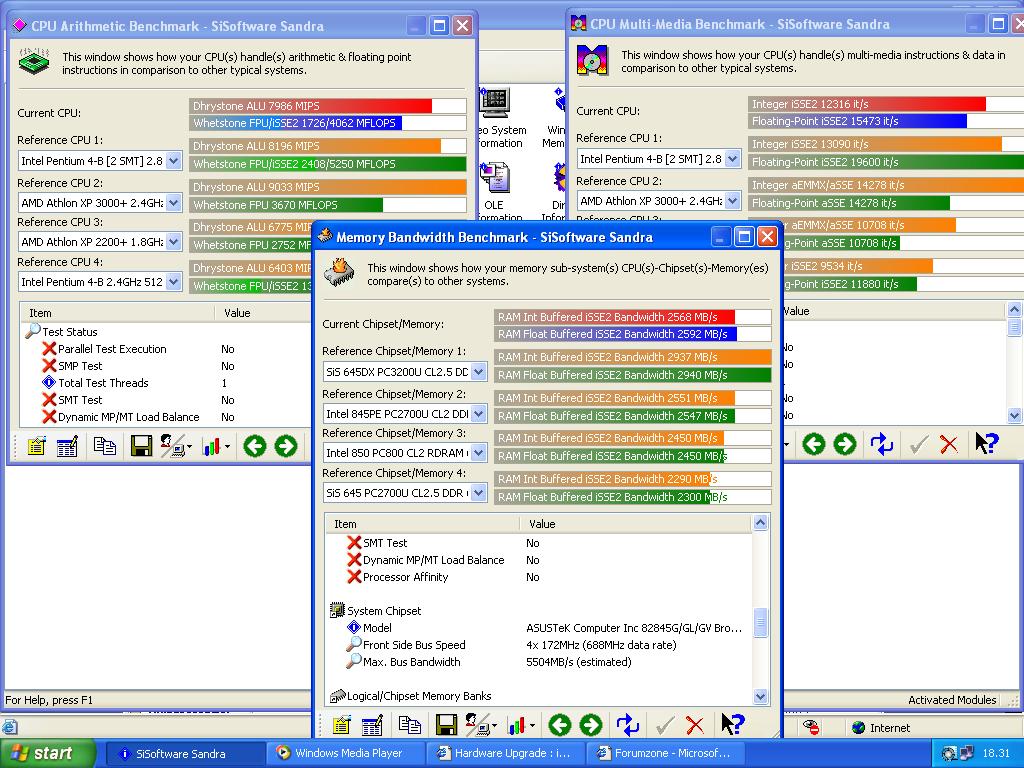The image size is (1024, 768).
Task: Click the calculator table icon in CPU Arithmetic toolbar
Action: (67, 447)
